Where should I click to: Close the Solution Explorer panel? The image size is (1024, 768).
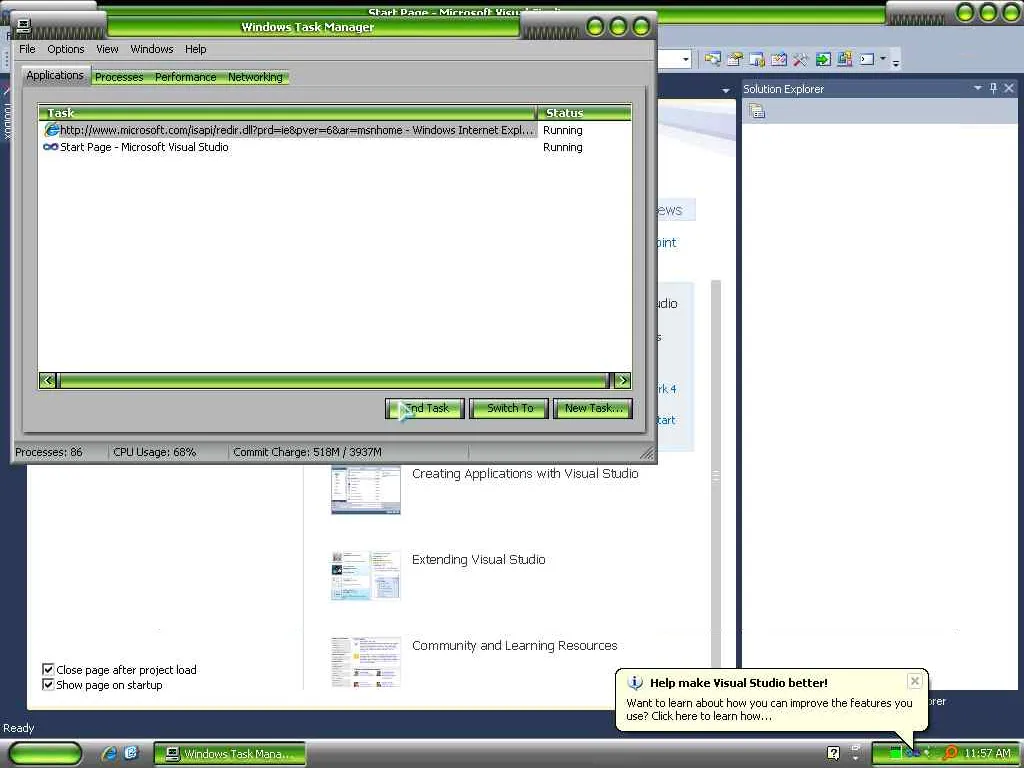[x=1009, y=88]
